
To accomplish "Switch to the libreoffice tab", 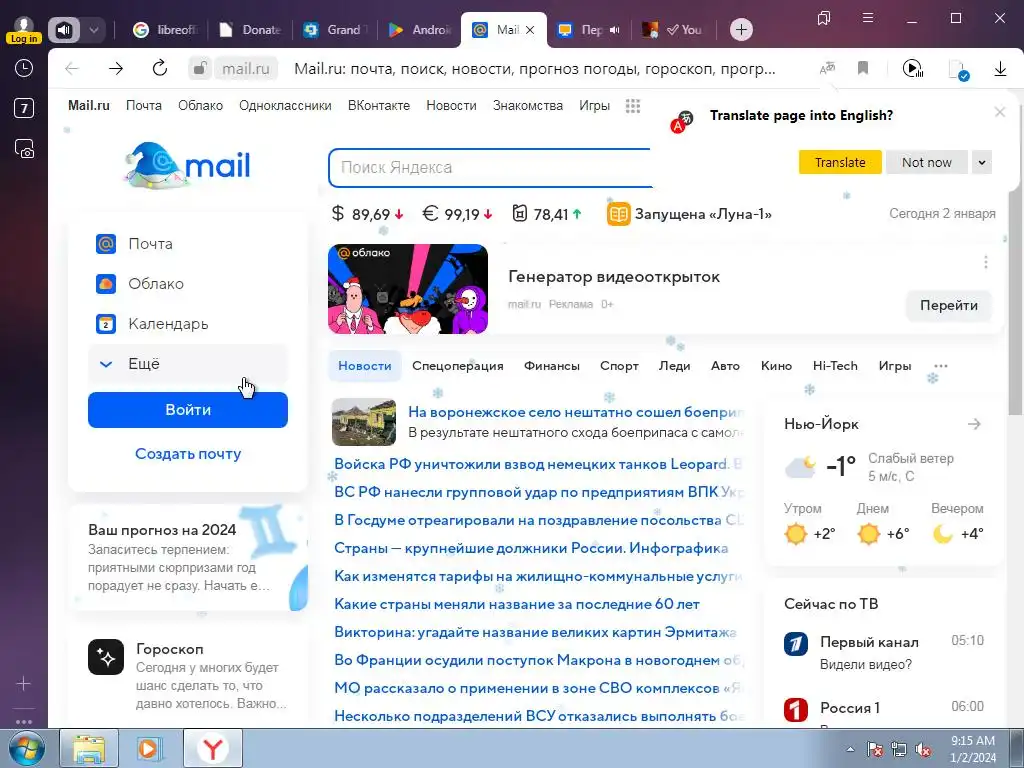I will coord(165,29).
